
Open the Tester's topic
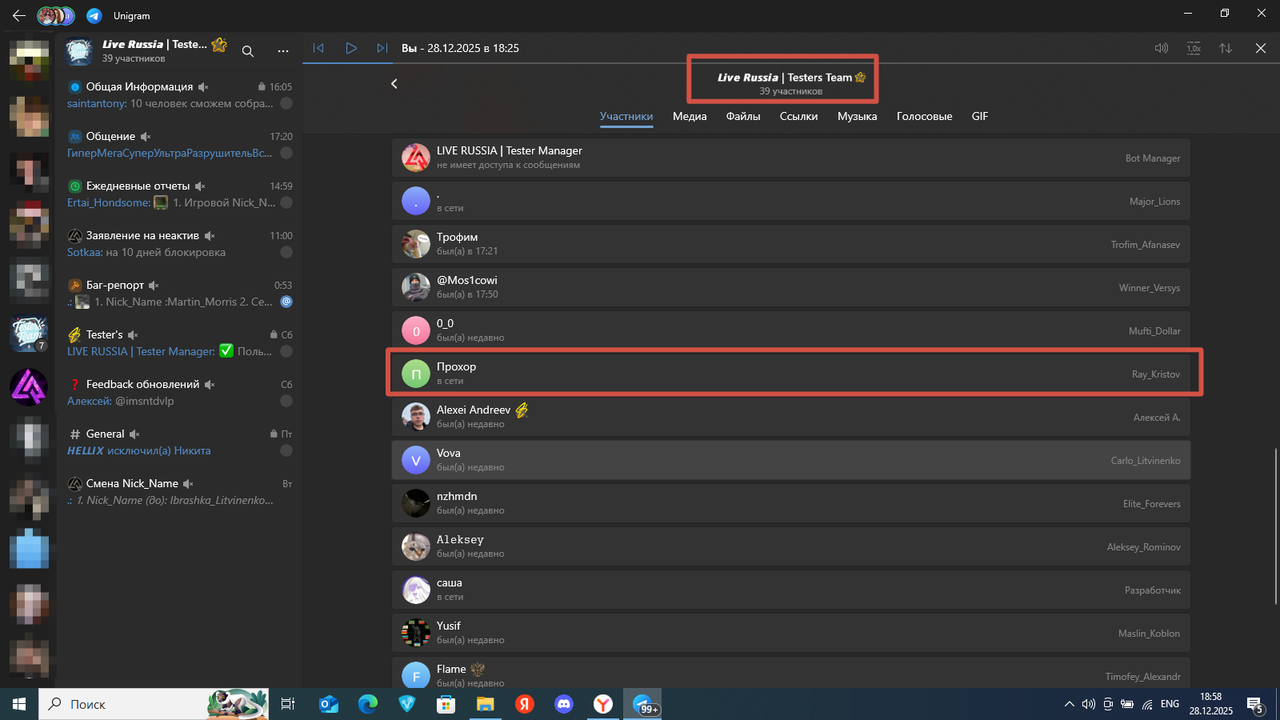(180, 343)
